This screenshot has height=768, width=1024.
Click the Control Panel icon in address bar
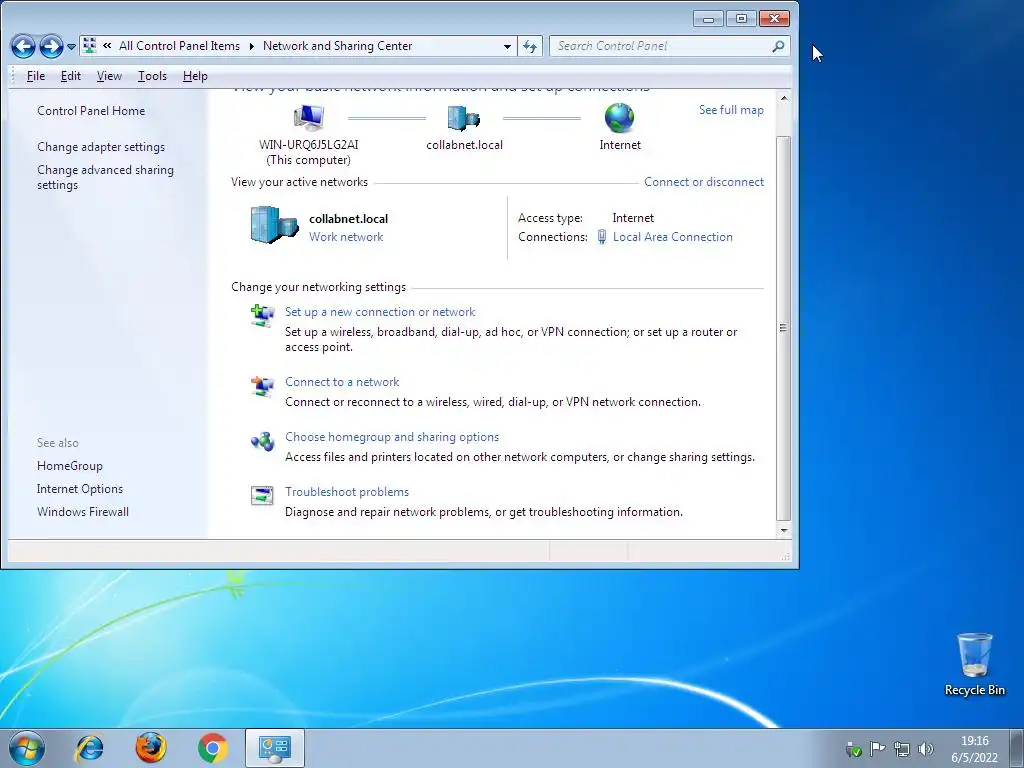tap(90, 46)
